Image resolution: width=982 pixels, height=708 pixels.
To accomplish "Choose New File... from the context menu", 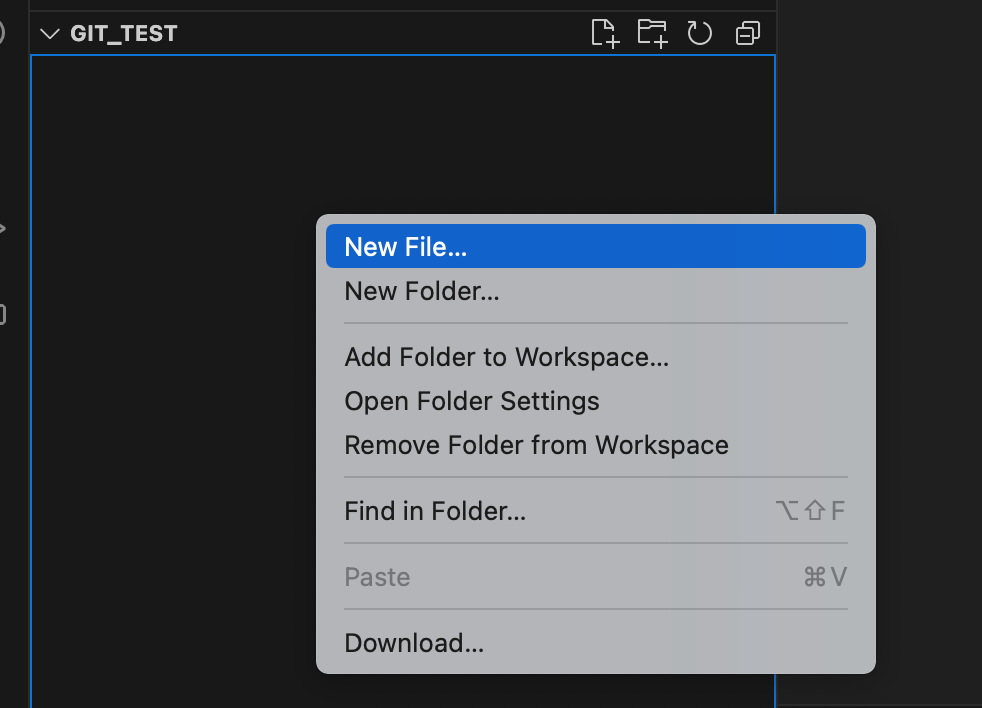I will point(596,246).
